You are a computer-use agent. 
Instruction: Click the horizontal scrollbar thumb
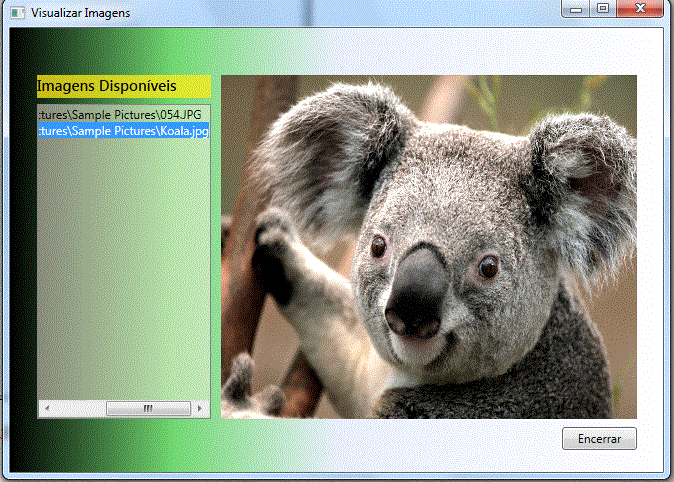coord(148,409)
